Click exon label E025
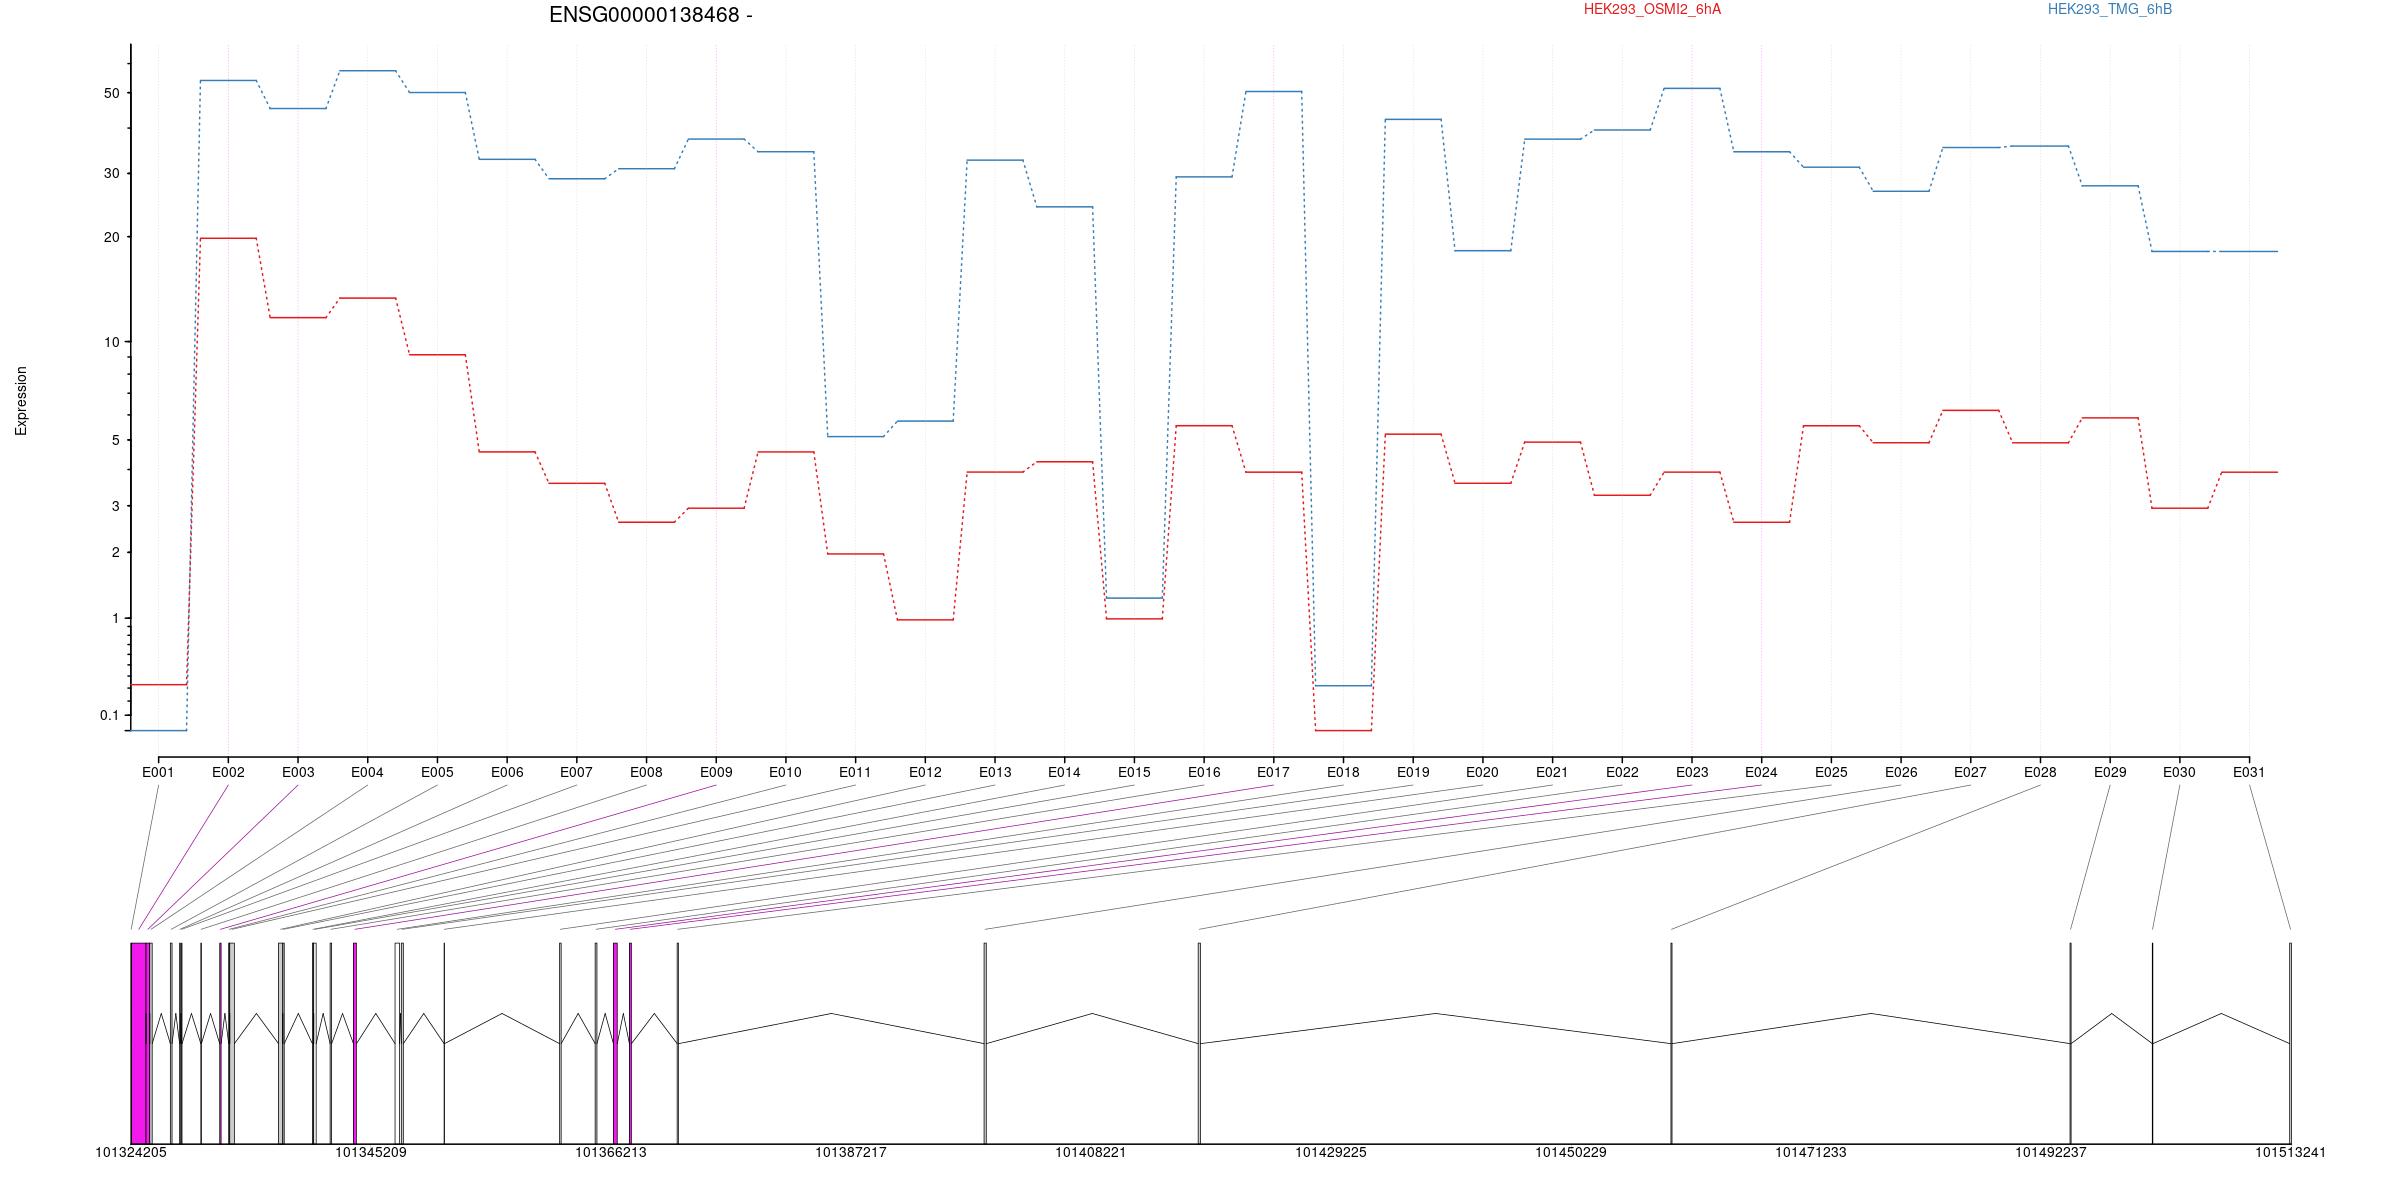 tap(1831, 772)
